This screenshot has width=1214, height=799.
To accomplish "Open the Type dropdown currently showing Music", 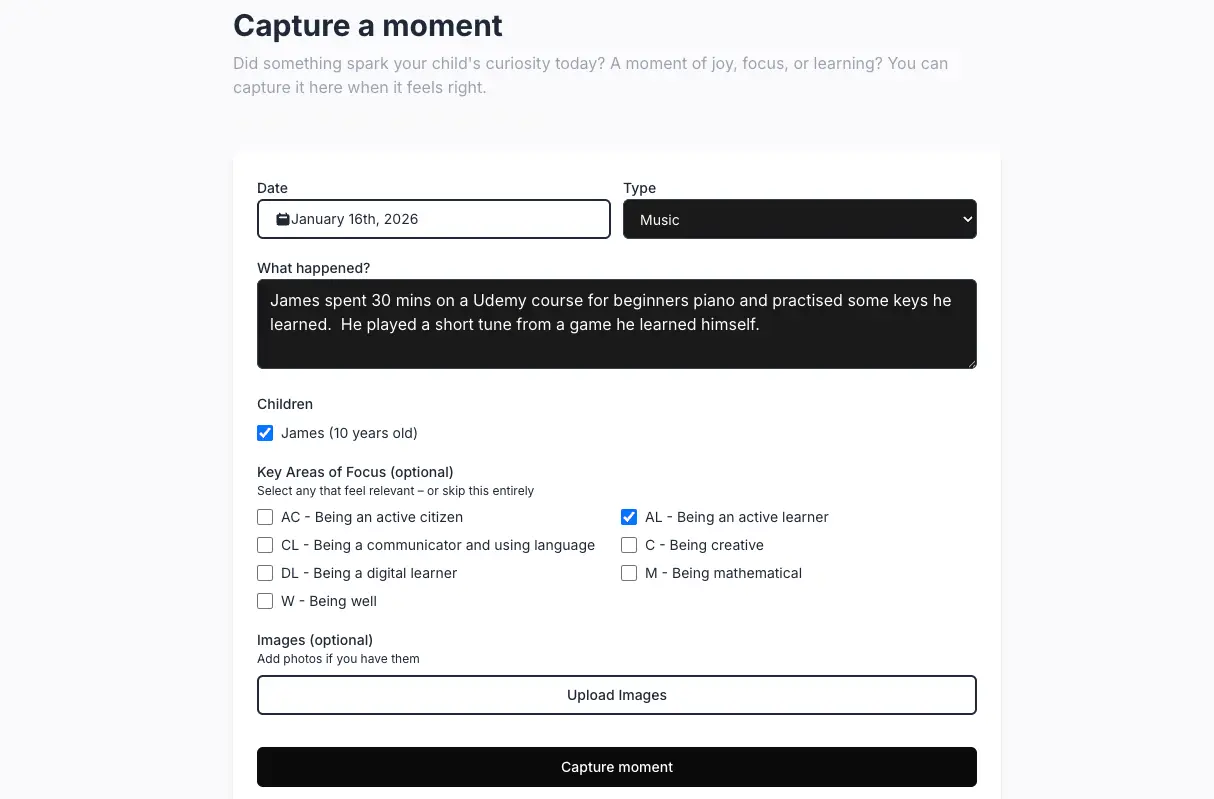I will pos(800,218).
